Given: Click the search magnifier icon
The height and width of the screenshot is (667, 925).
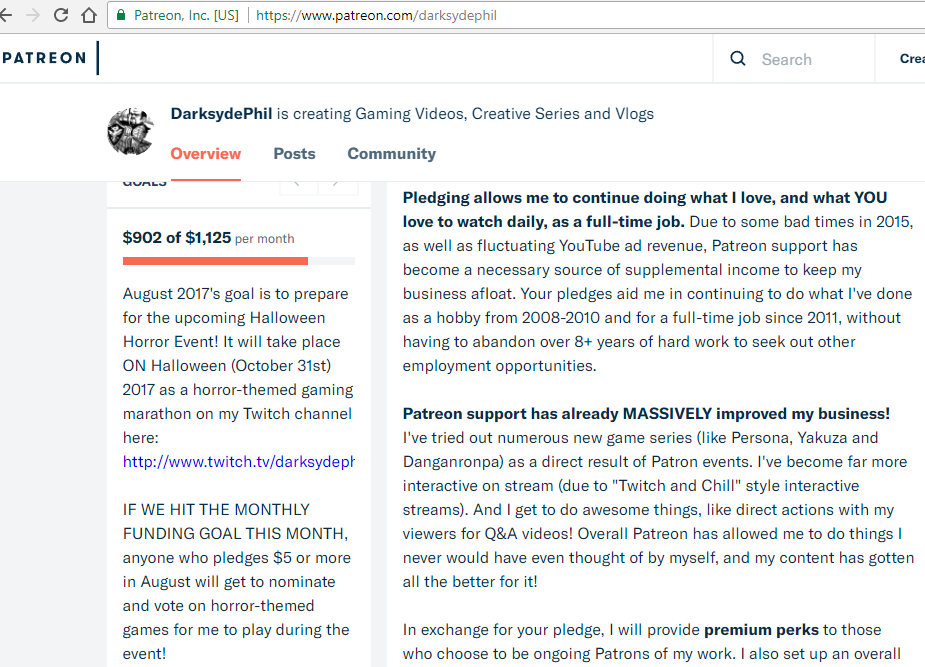Looking at the screenshot, I should tap(738, 58).
